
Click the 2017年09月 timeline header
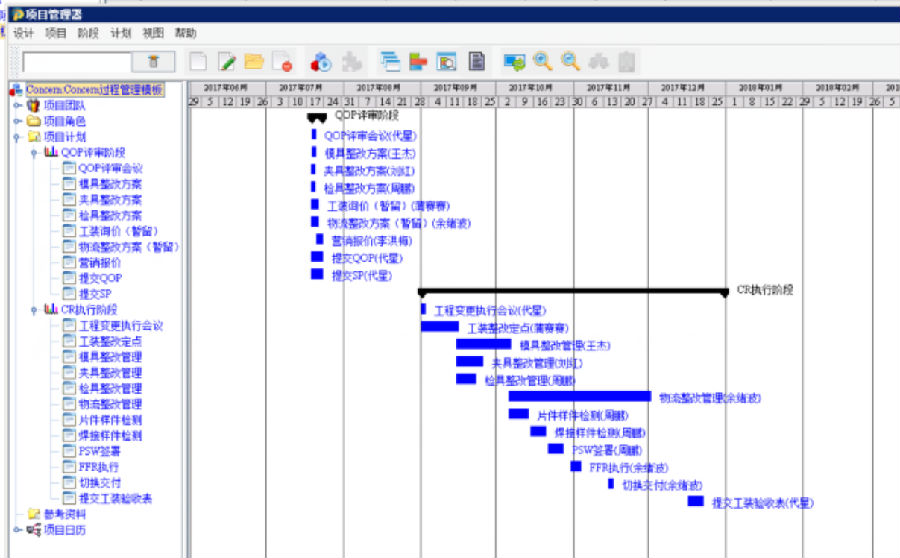[x=457, y=88]
